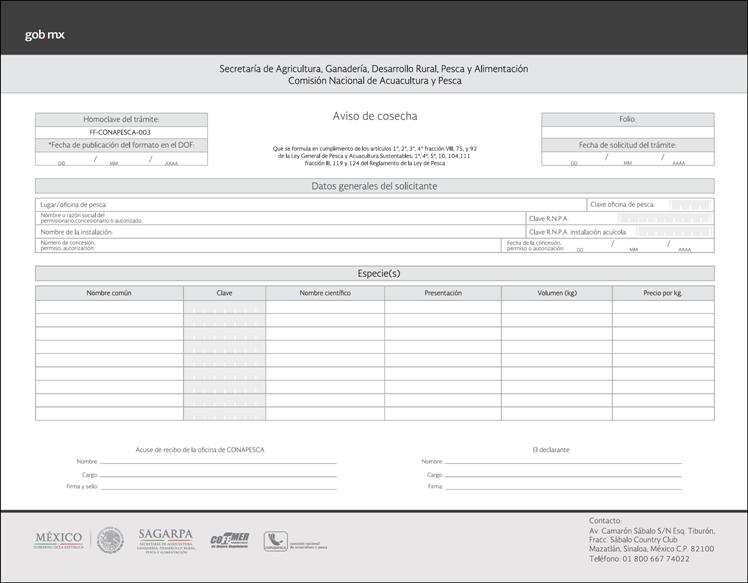This screenshot has height=583, width=748.
Task: Click the 'El declarante' label
Action: tap(551, 449)
